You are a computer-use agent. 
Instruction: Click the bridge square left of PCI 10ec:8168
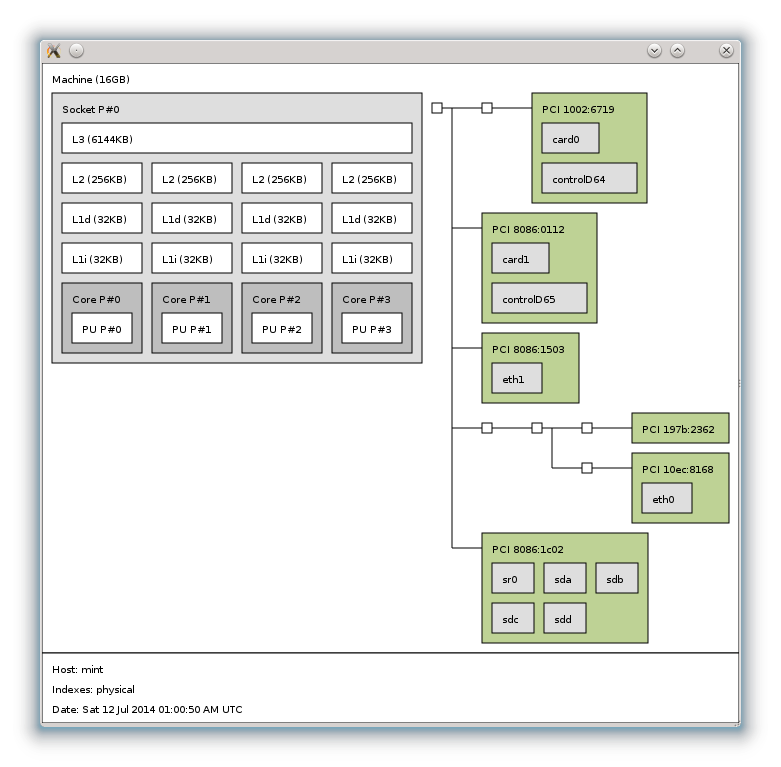(x=587, y=468)
